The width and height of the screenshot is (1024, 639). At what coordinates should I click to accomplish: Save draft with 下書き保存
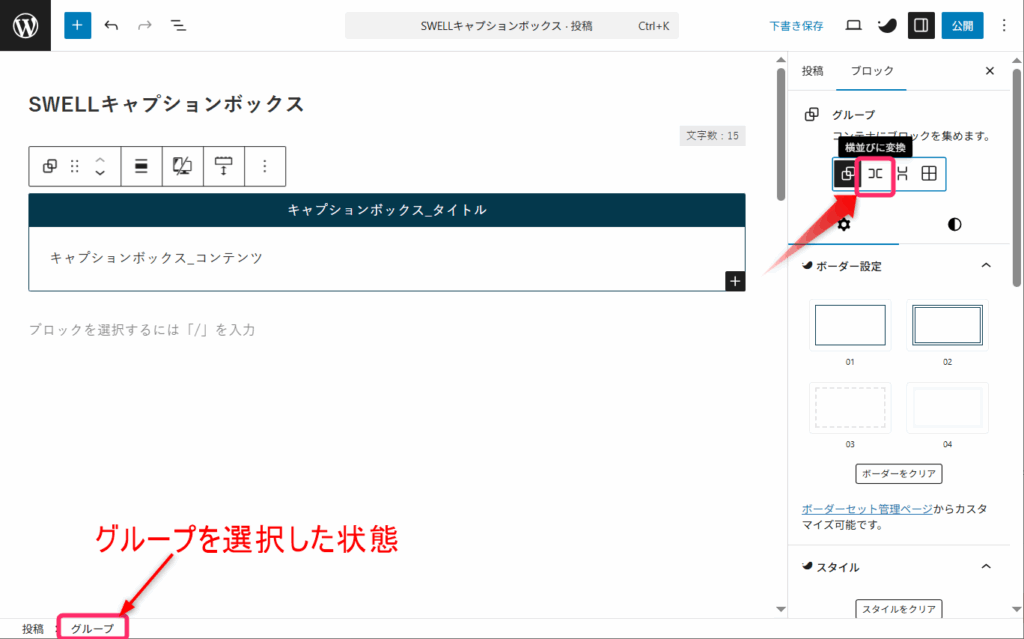tap(796, 26)
